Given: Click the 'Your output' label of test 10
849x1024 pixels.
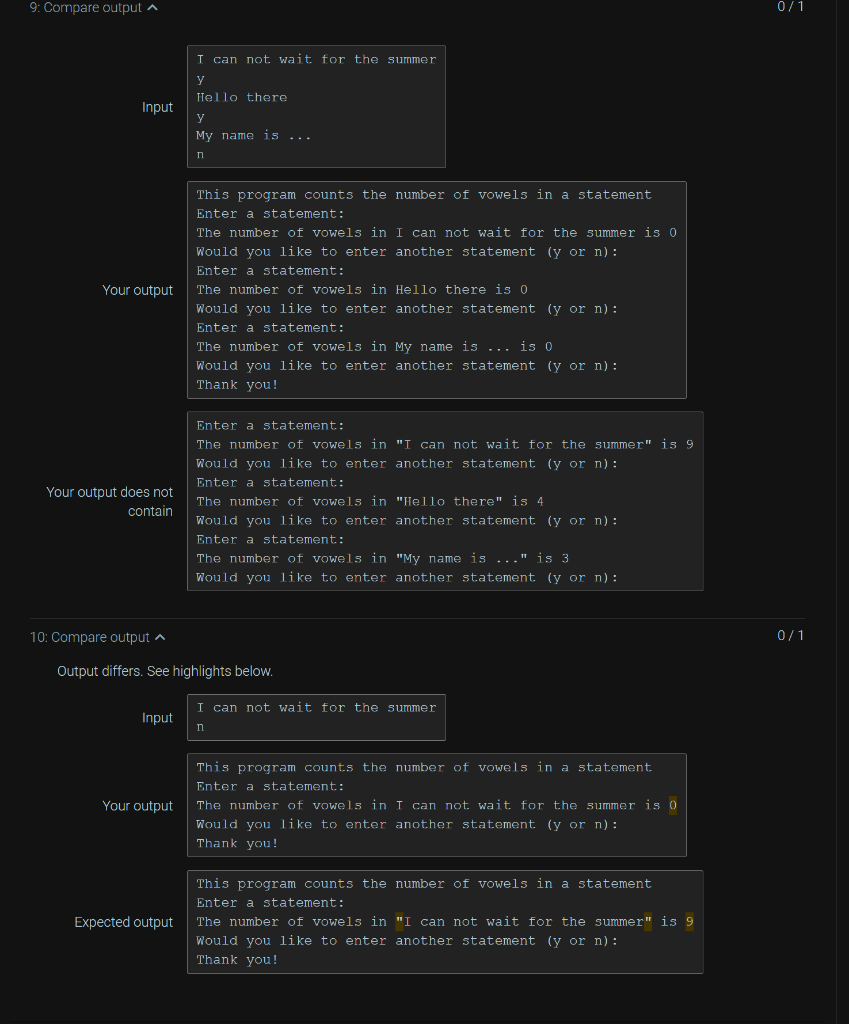Looking at the screenshot, I should [137, 806].
